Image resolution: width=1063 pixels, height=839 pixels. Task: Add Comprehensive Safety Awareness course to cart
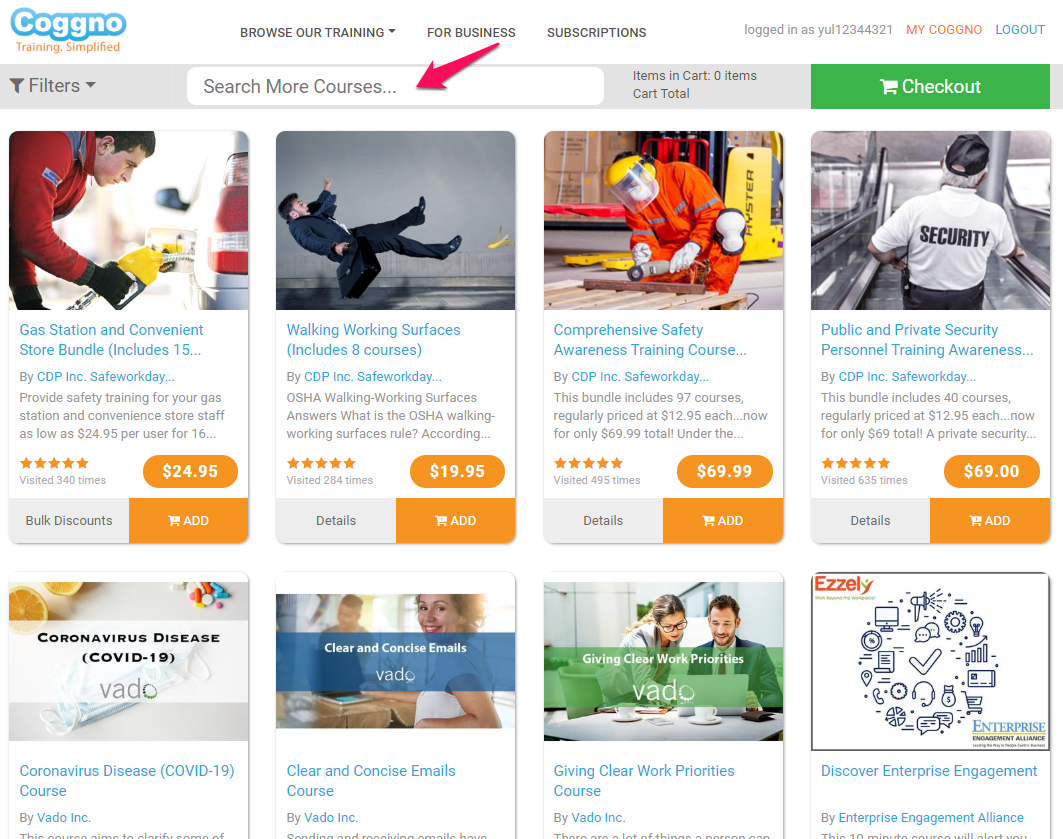723,520
